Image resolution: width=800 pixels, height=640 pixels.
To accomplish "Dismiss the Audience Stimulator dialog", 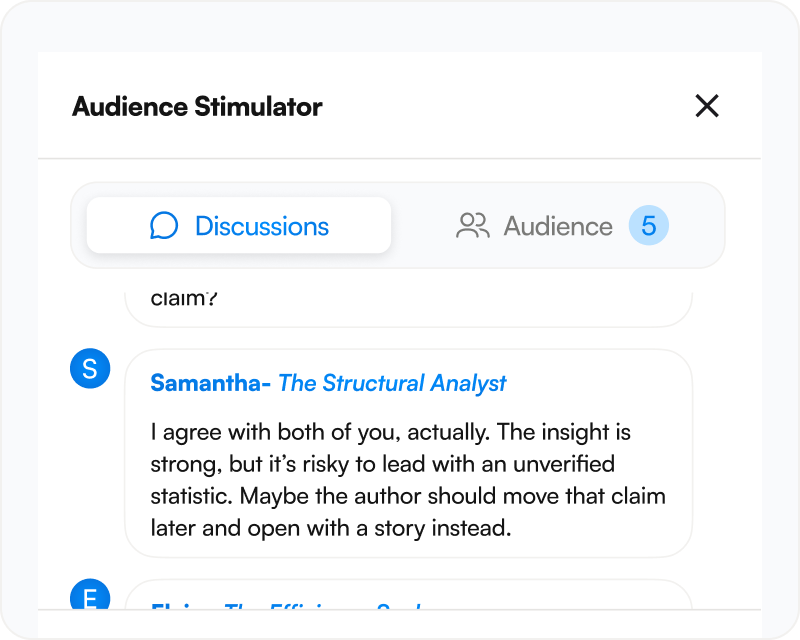I will click(708, 106).
